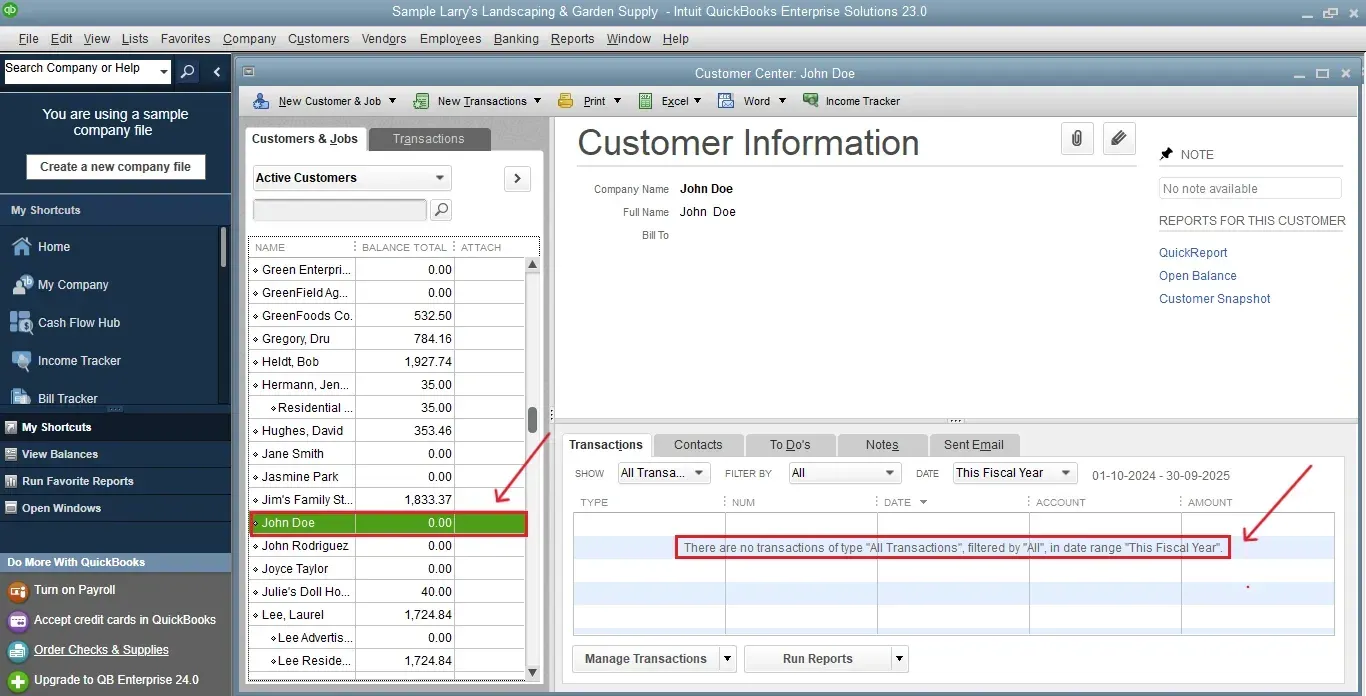Click the customer search input field

click(340, 210)
